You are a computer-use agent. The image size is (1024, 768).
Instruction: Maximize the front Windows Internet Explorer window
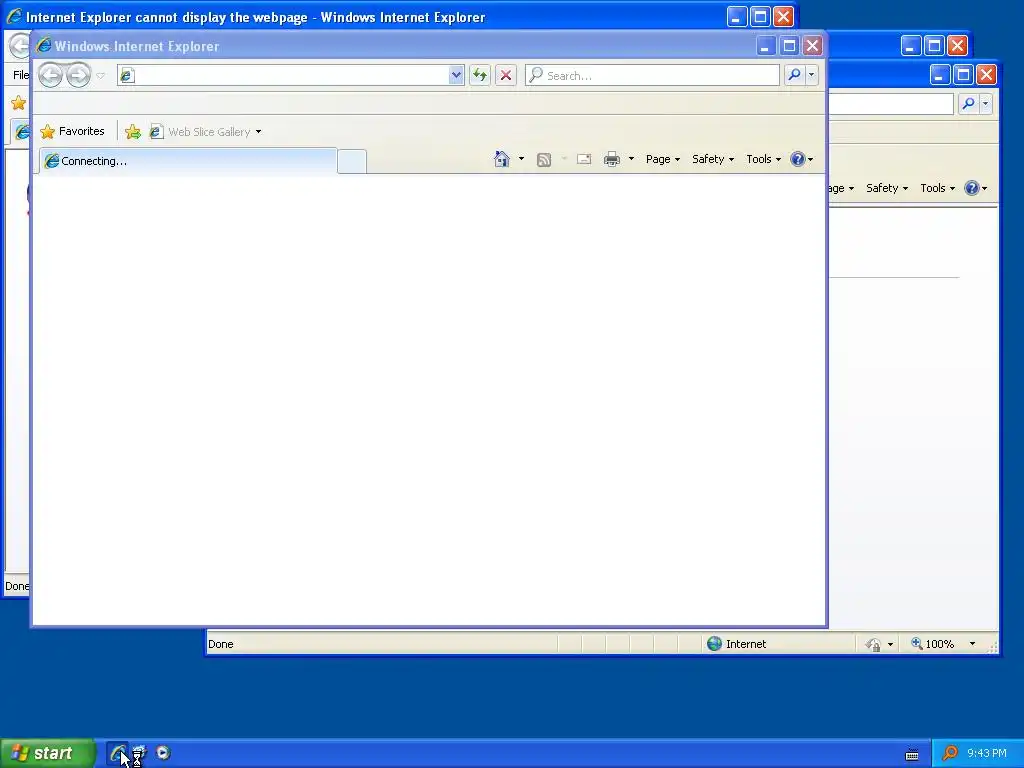(x=789, y=46)
